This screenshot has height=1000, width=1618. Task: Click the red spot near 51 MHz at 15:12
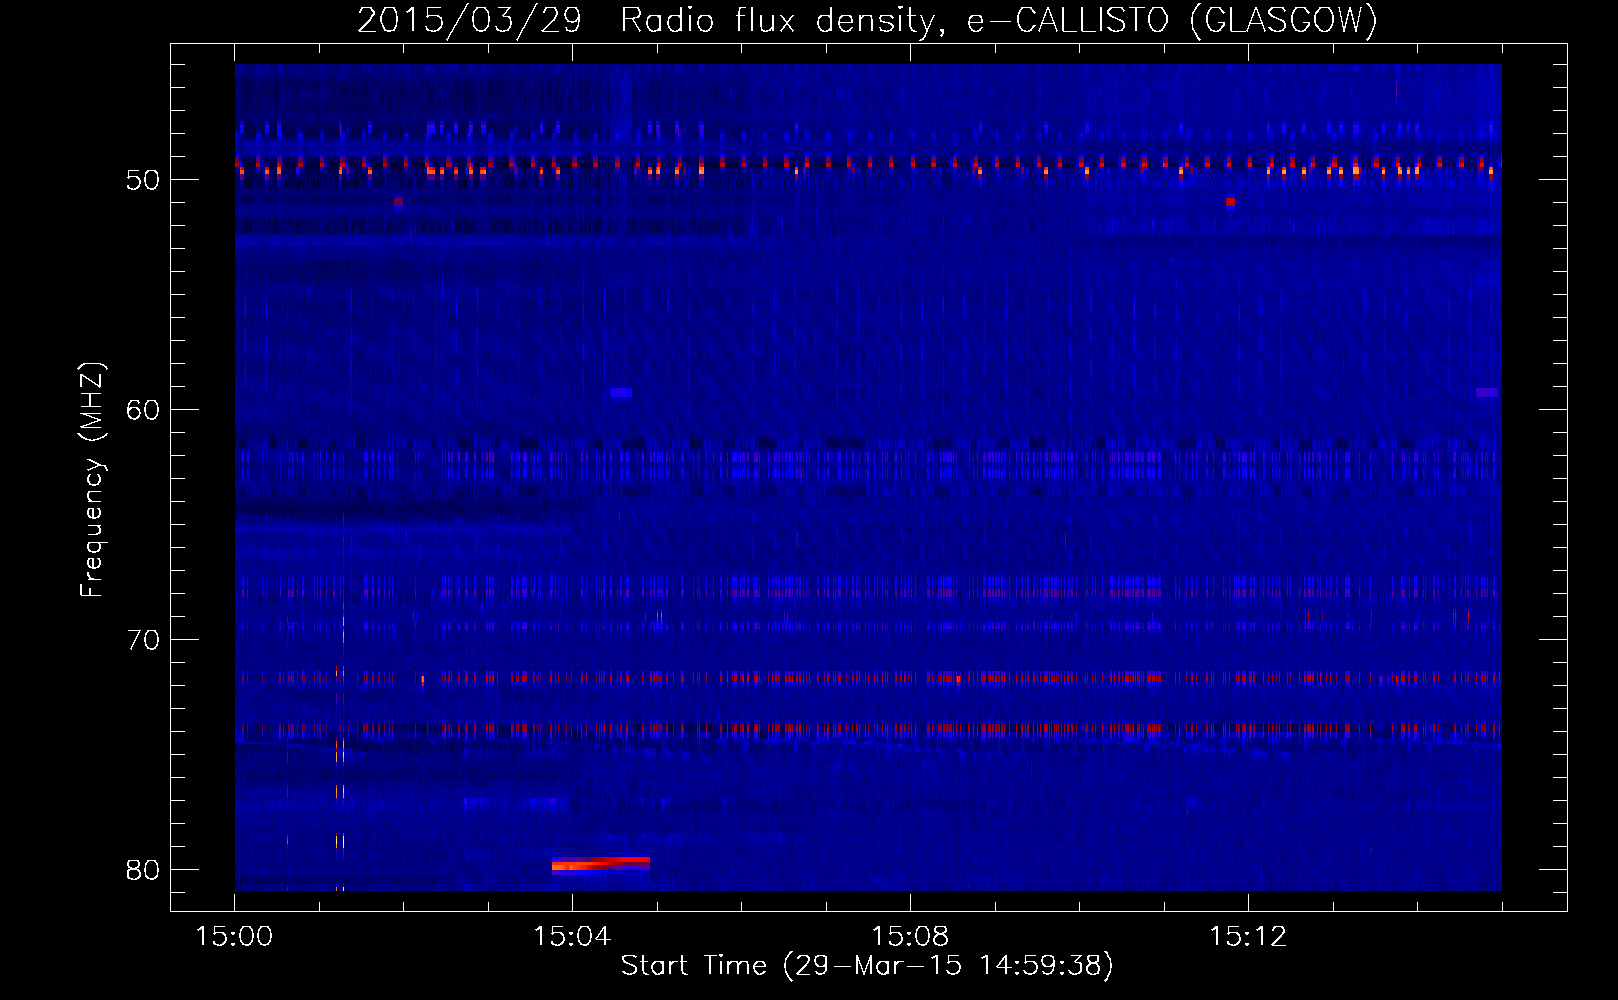click(x=1230, y=202)
